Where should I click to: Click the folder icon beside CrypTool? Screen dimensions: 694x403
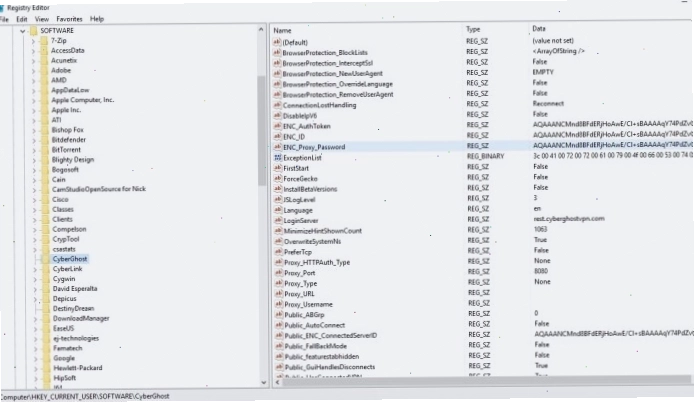[x=46, y=239]
